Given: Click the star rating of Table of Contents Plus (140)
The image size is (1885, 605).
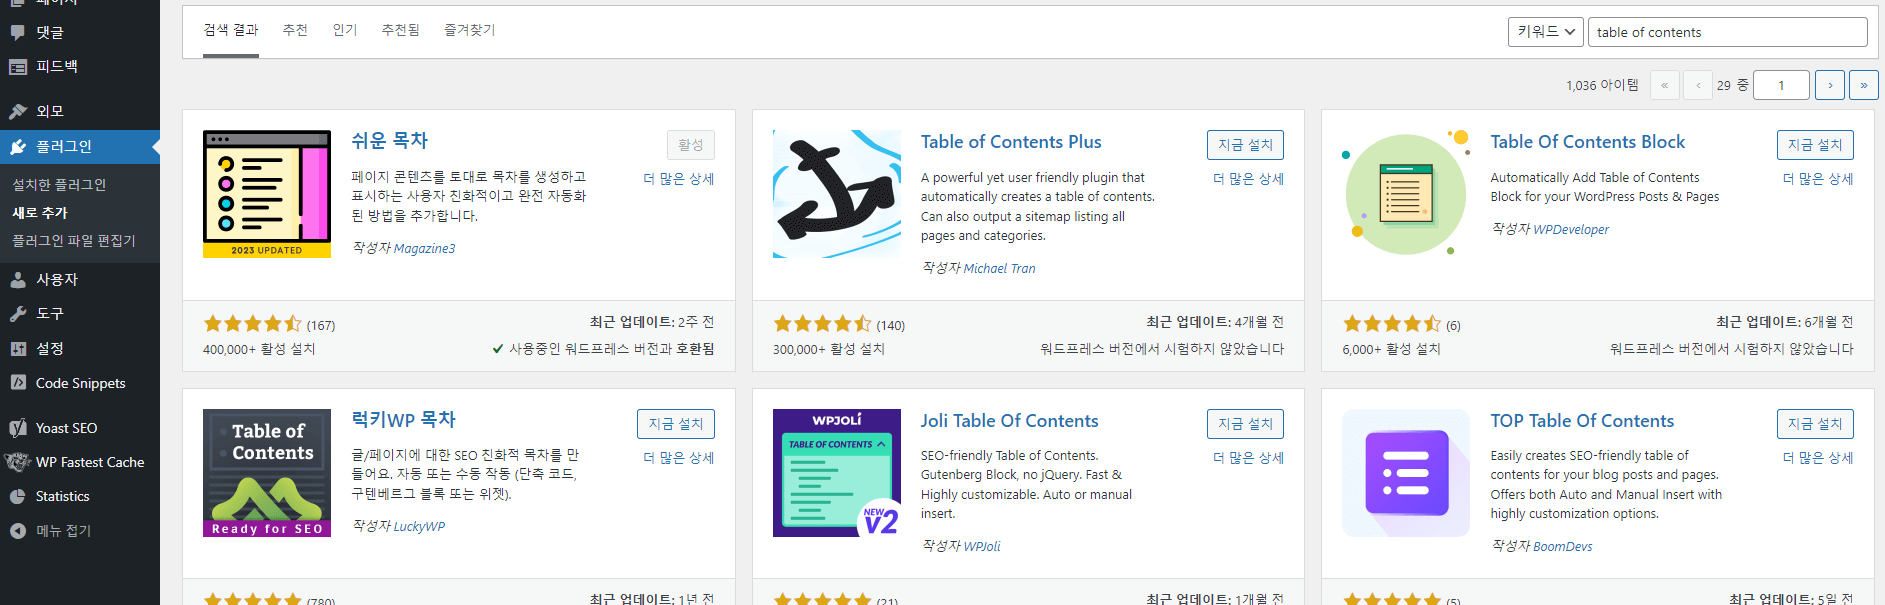Looking at the screenshot, I should (x=822, y=324).
